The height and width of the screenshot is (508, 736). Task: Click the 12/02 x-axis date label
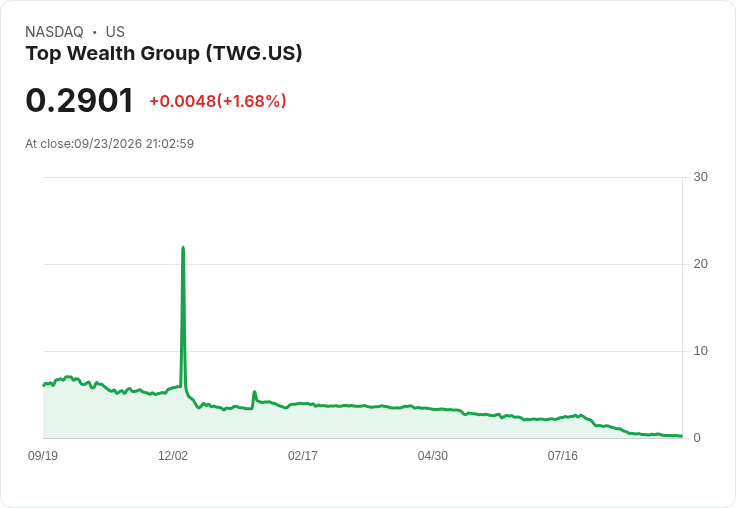173,456
